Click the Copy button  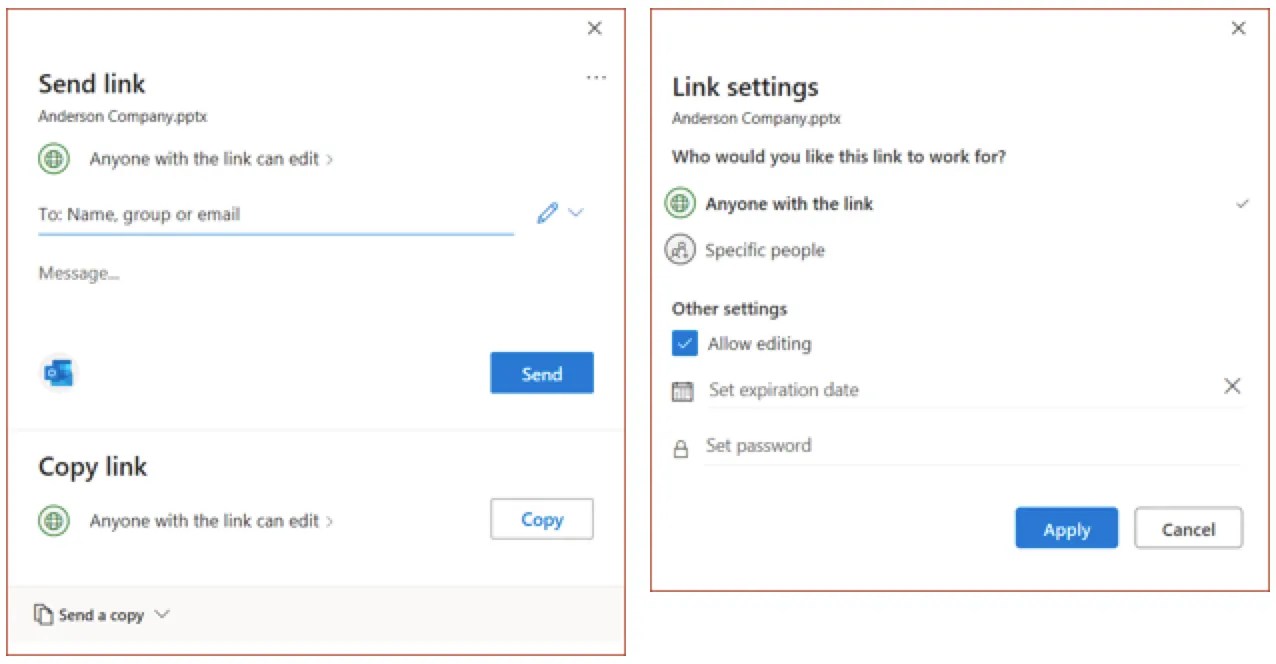542,520
